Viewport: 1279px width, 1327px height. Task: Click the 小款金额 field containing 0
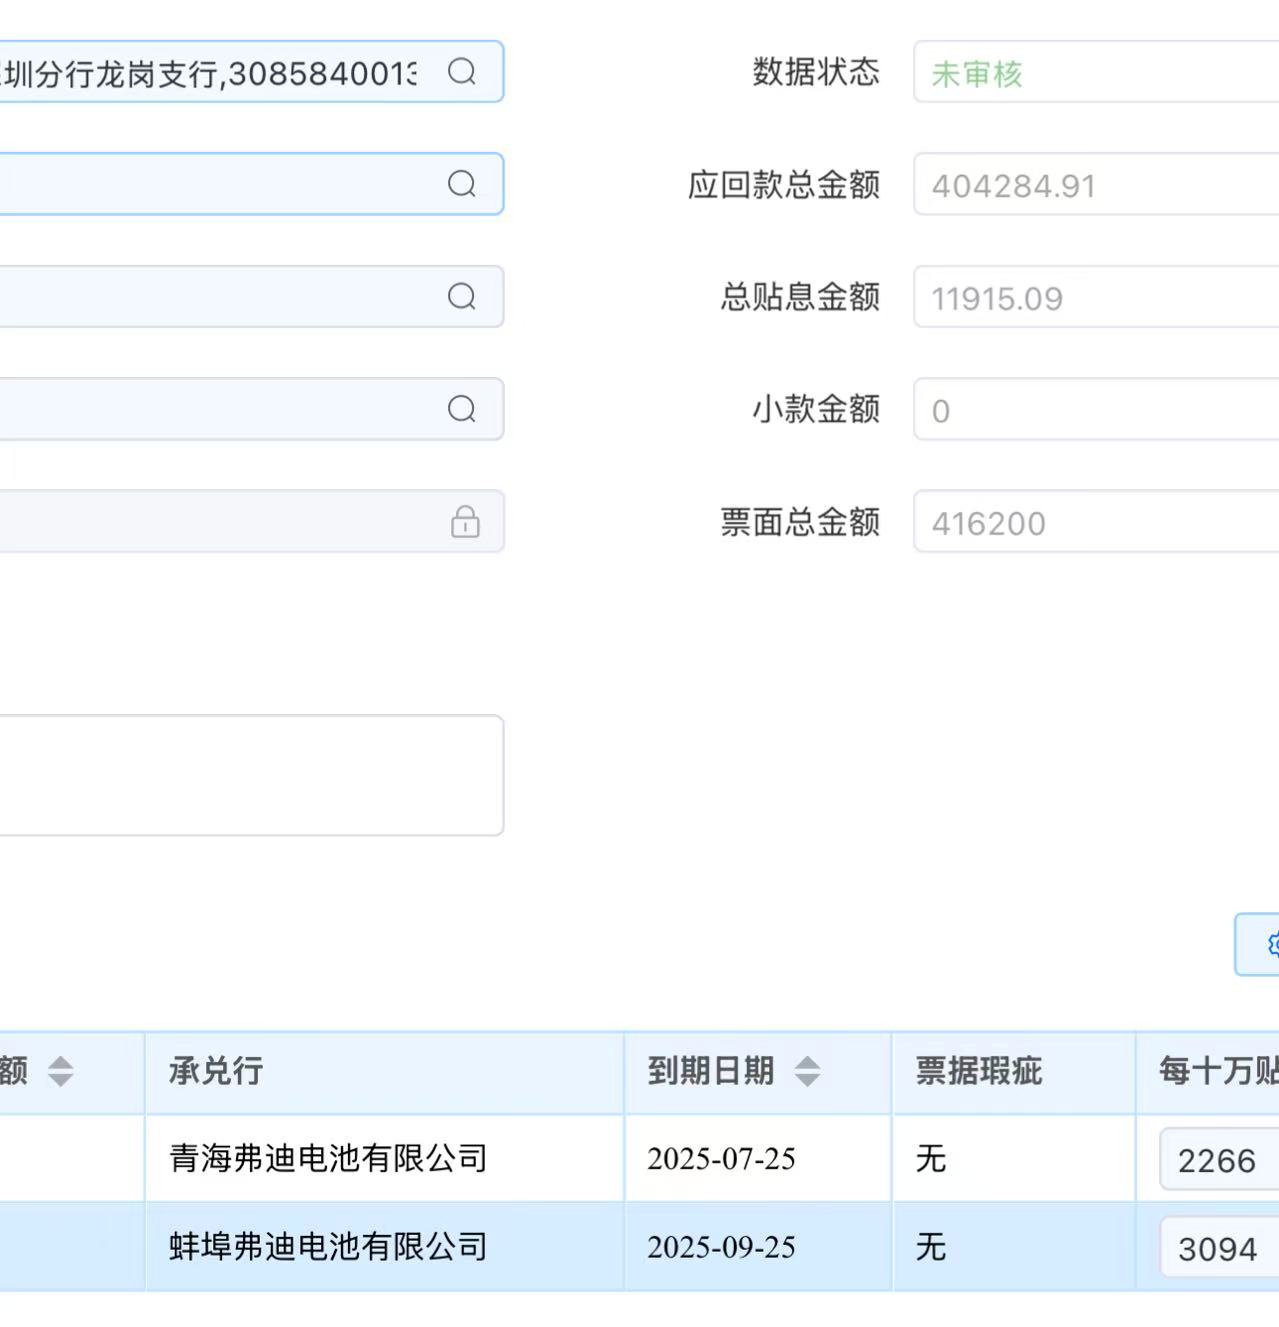pyautogui.click(x=1095, y=410)
